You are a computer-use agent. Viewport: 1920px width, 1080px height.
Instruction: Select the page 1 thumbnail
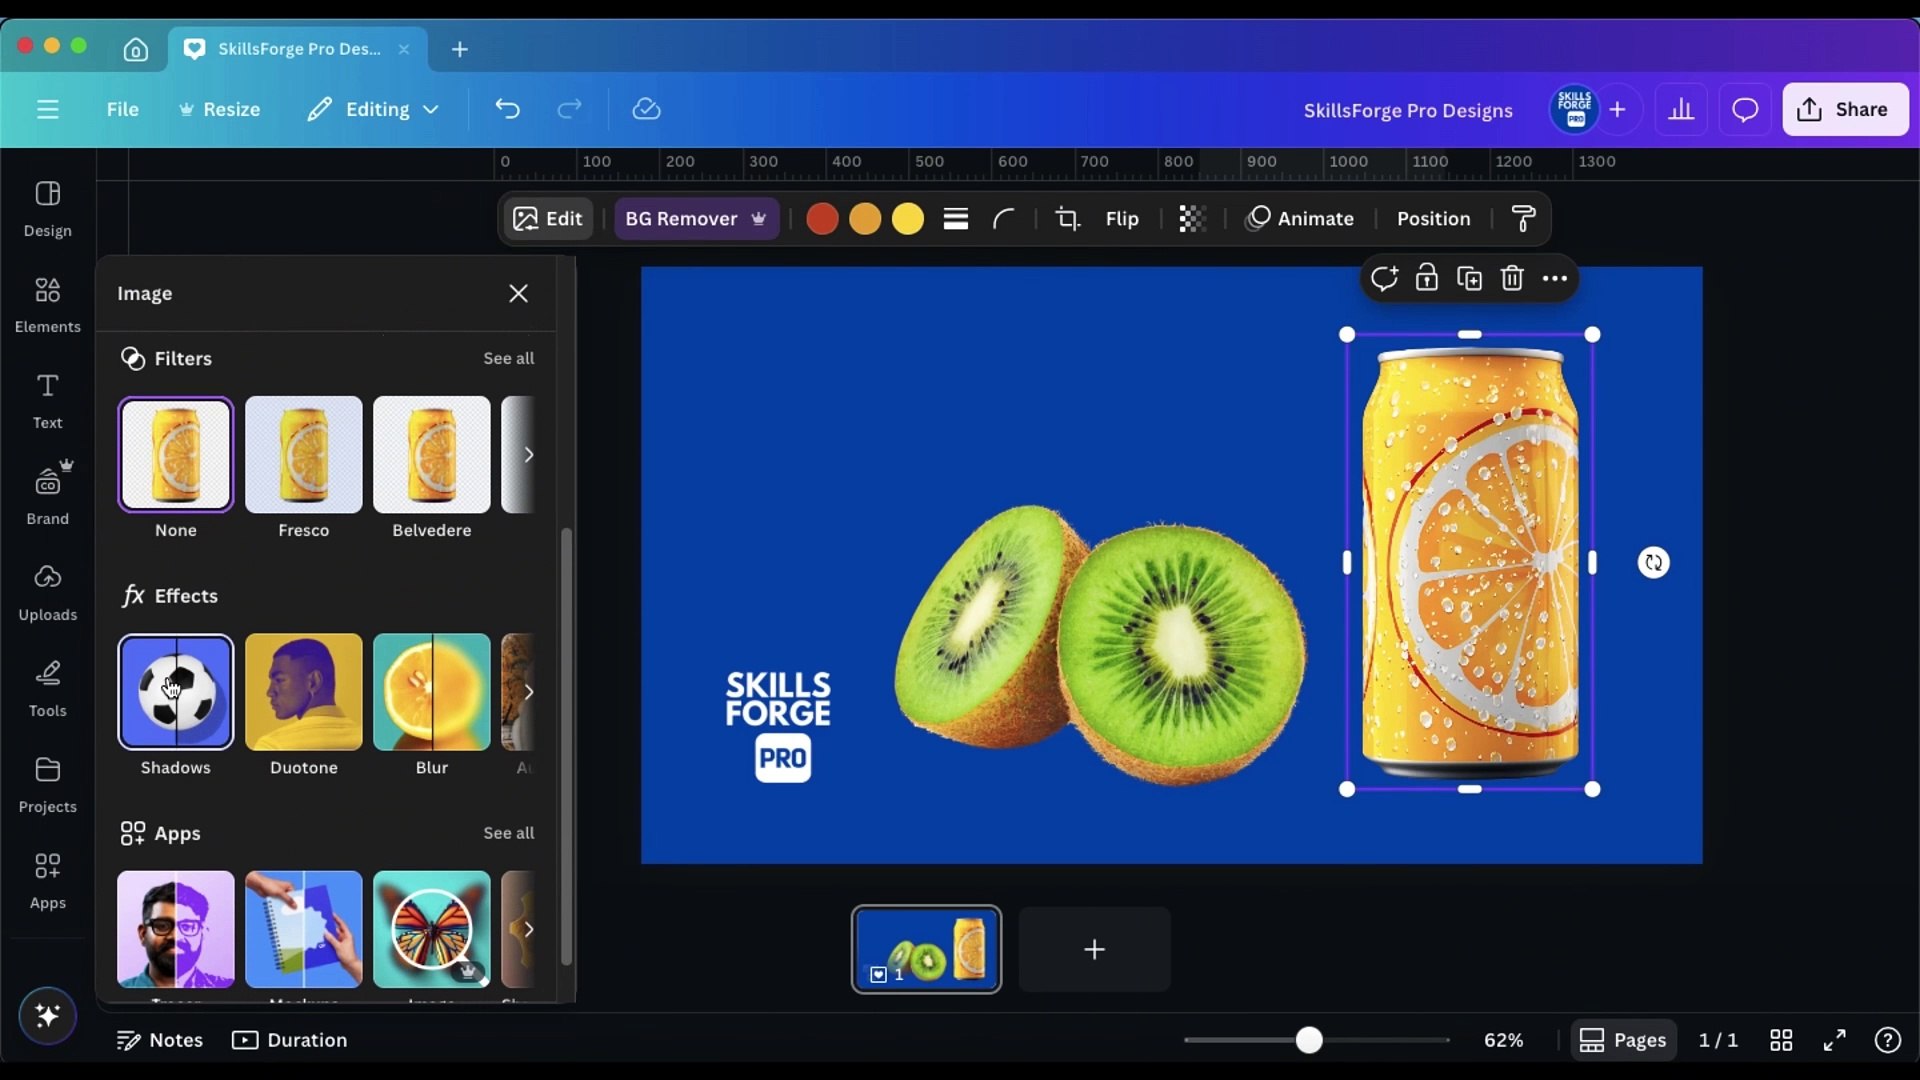point(926,949)
